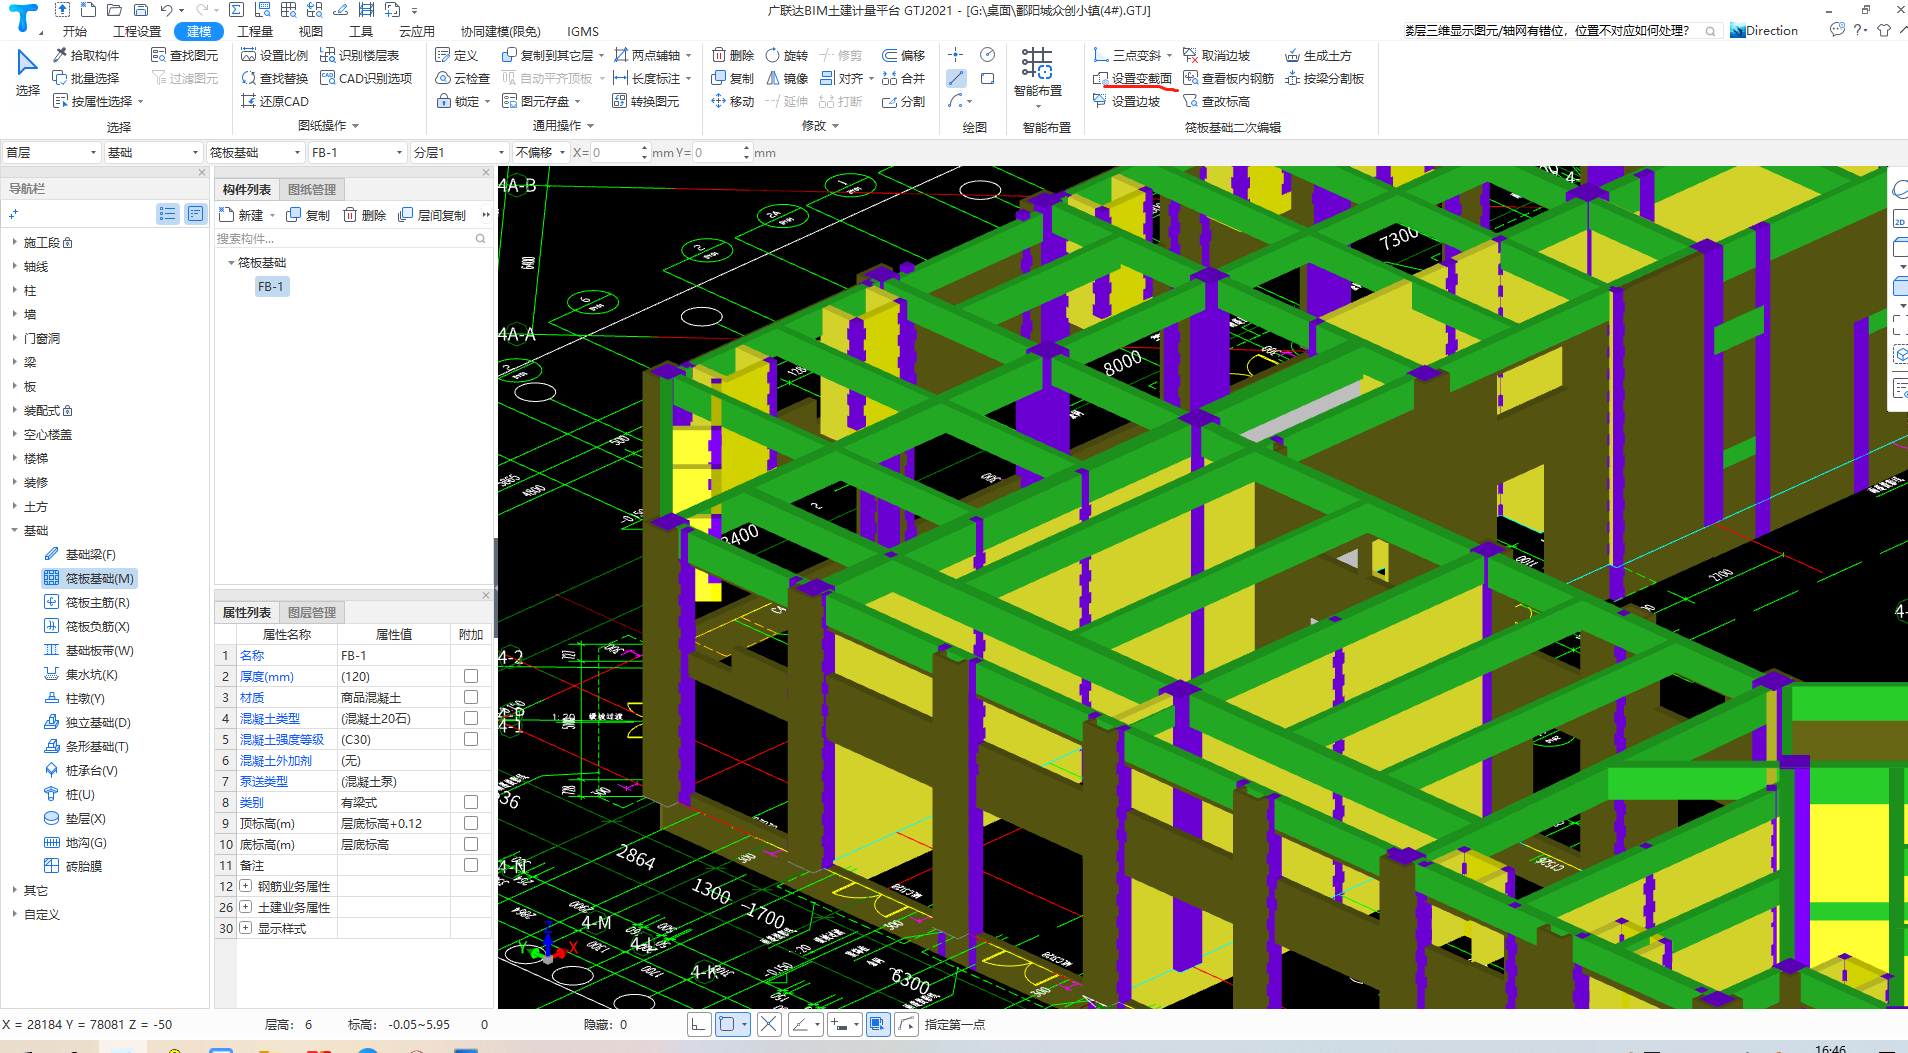Switch to the 工程设置 ribbon tab
This screenshot has width=1908, height=1053.
pyautogui.click(x=137, y=31)
